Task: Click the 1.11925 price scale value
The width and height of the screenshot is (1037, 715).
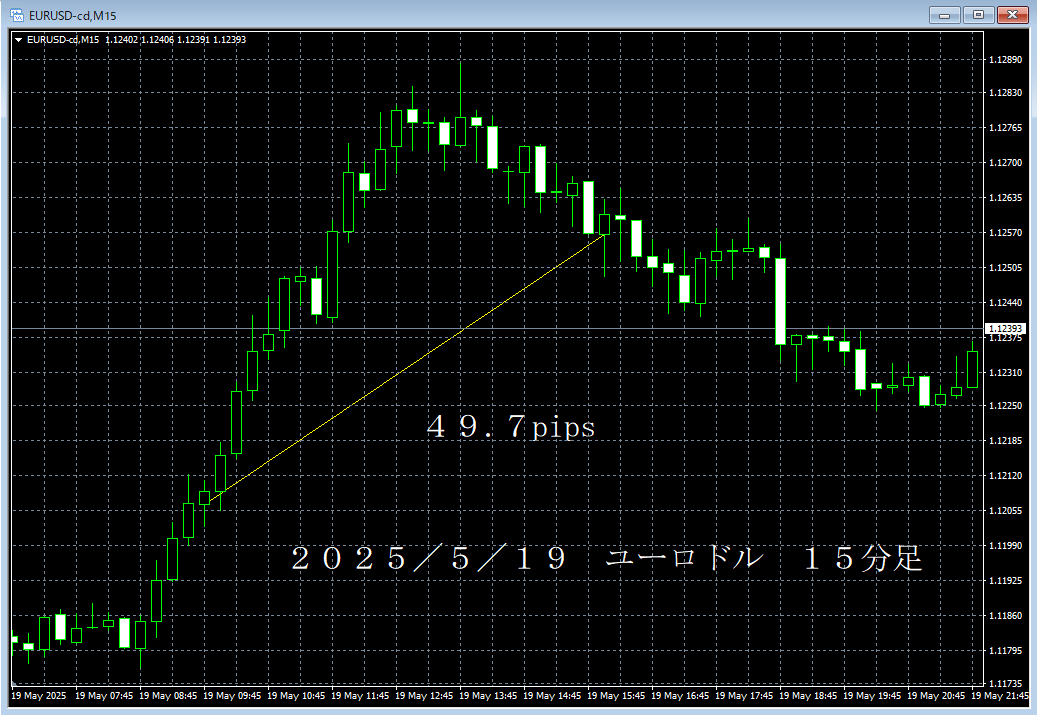Action: (1005, 581)
